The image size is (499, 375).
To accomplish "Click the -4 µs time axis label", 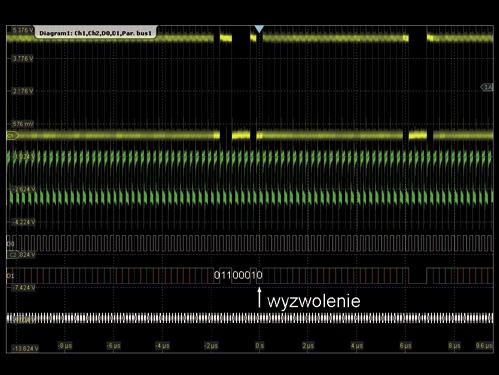I will pyautogui.click(x=162, y=346).
